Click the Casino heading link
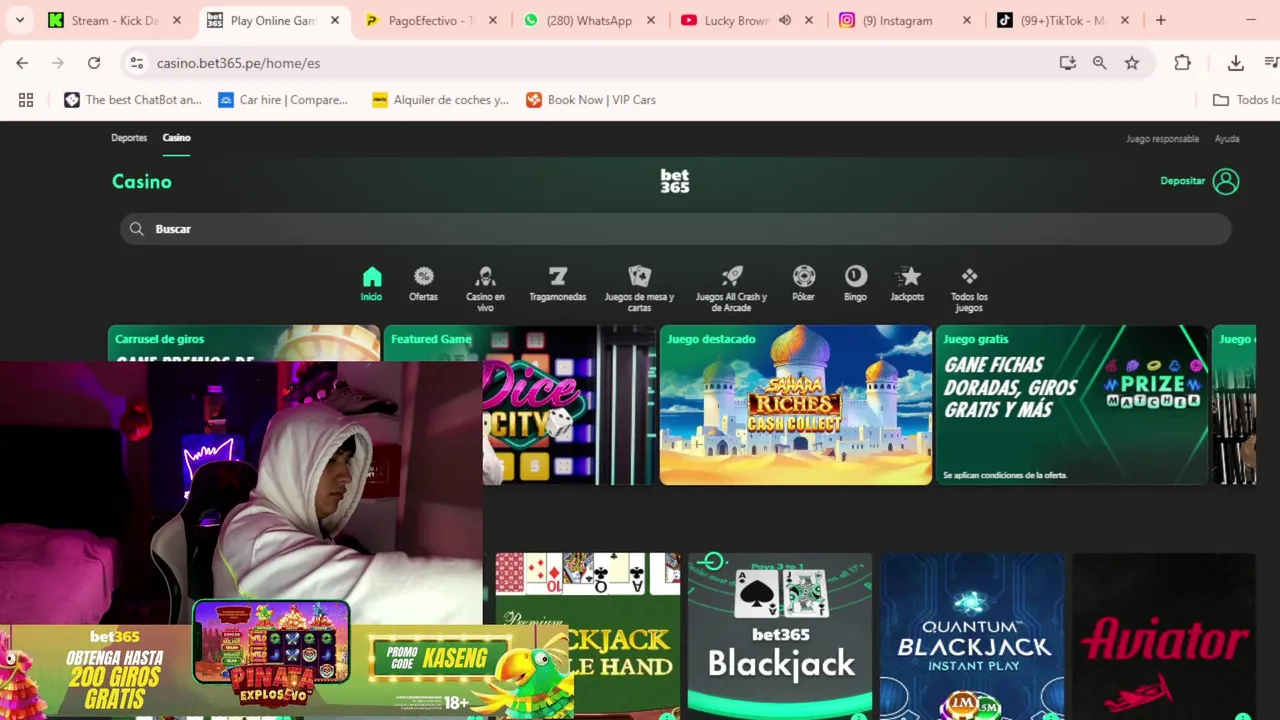This screenshot has height=720, width=1280. pyautogui.click(x=142, y=182)
